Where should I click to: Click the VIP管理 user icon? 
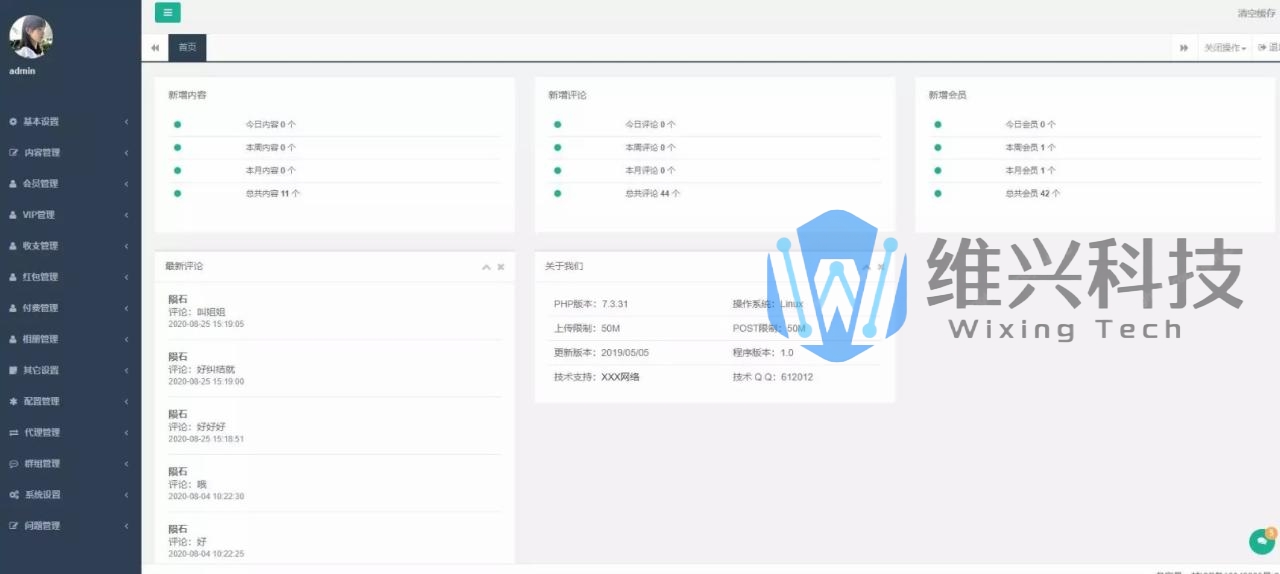click(13, 215)
